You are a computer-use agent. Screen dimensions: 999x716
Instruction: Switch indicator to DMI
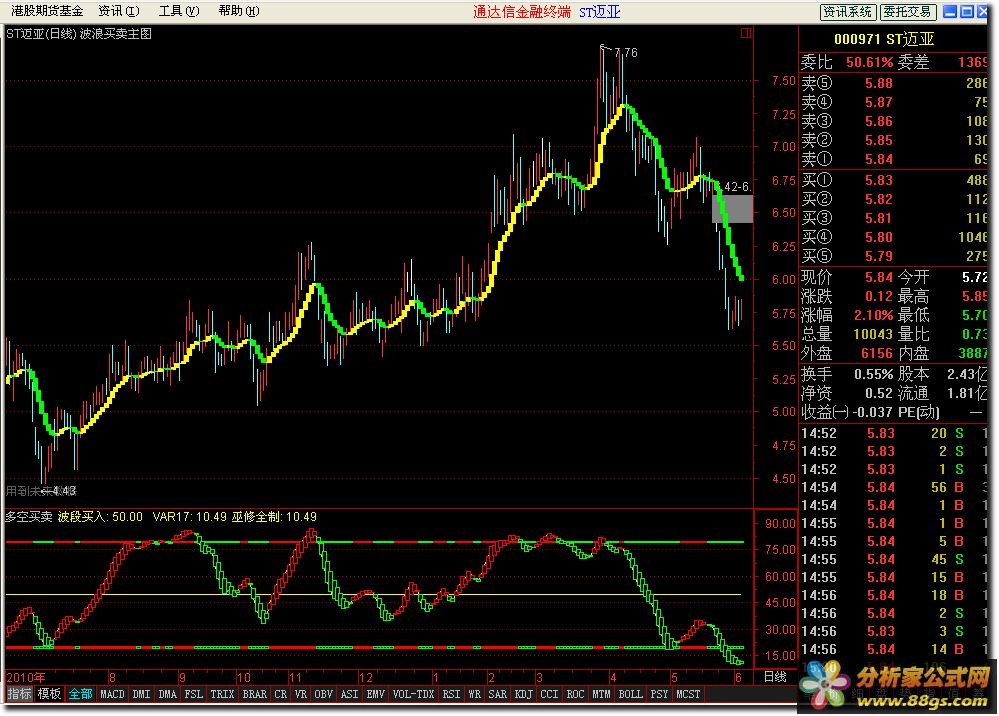141,694
